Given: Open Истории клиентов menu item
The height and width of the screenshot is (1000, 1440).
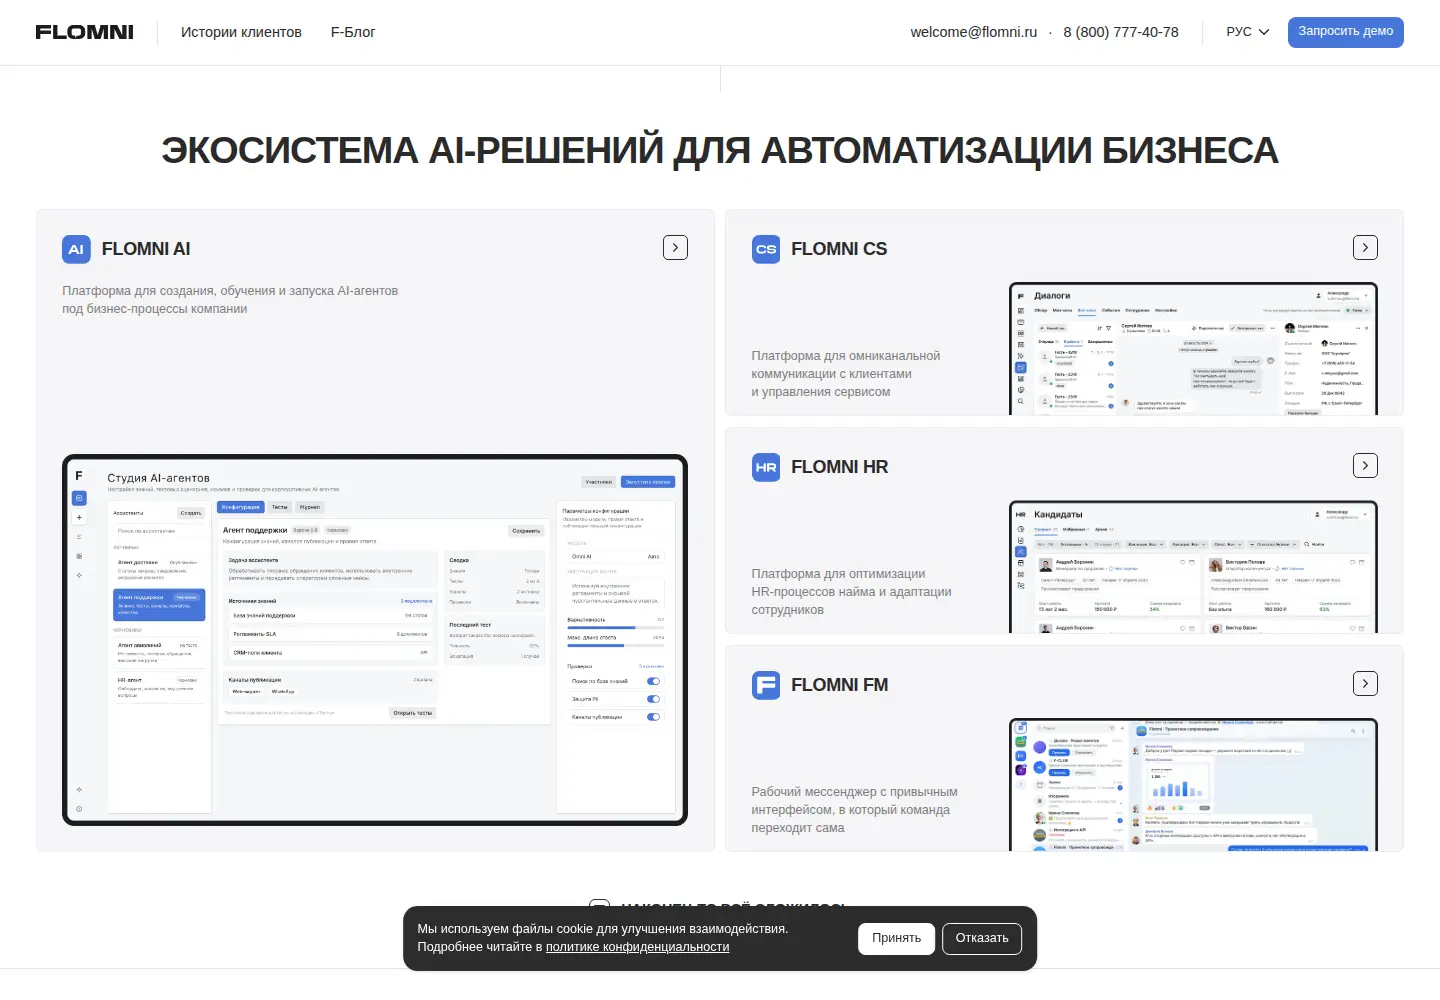Looking at the screenshot, I should click(241, 32).
